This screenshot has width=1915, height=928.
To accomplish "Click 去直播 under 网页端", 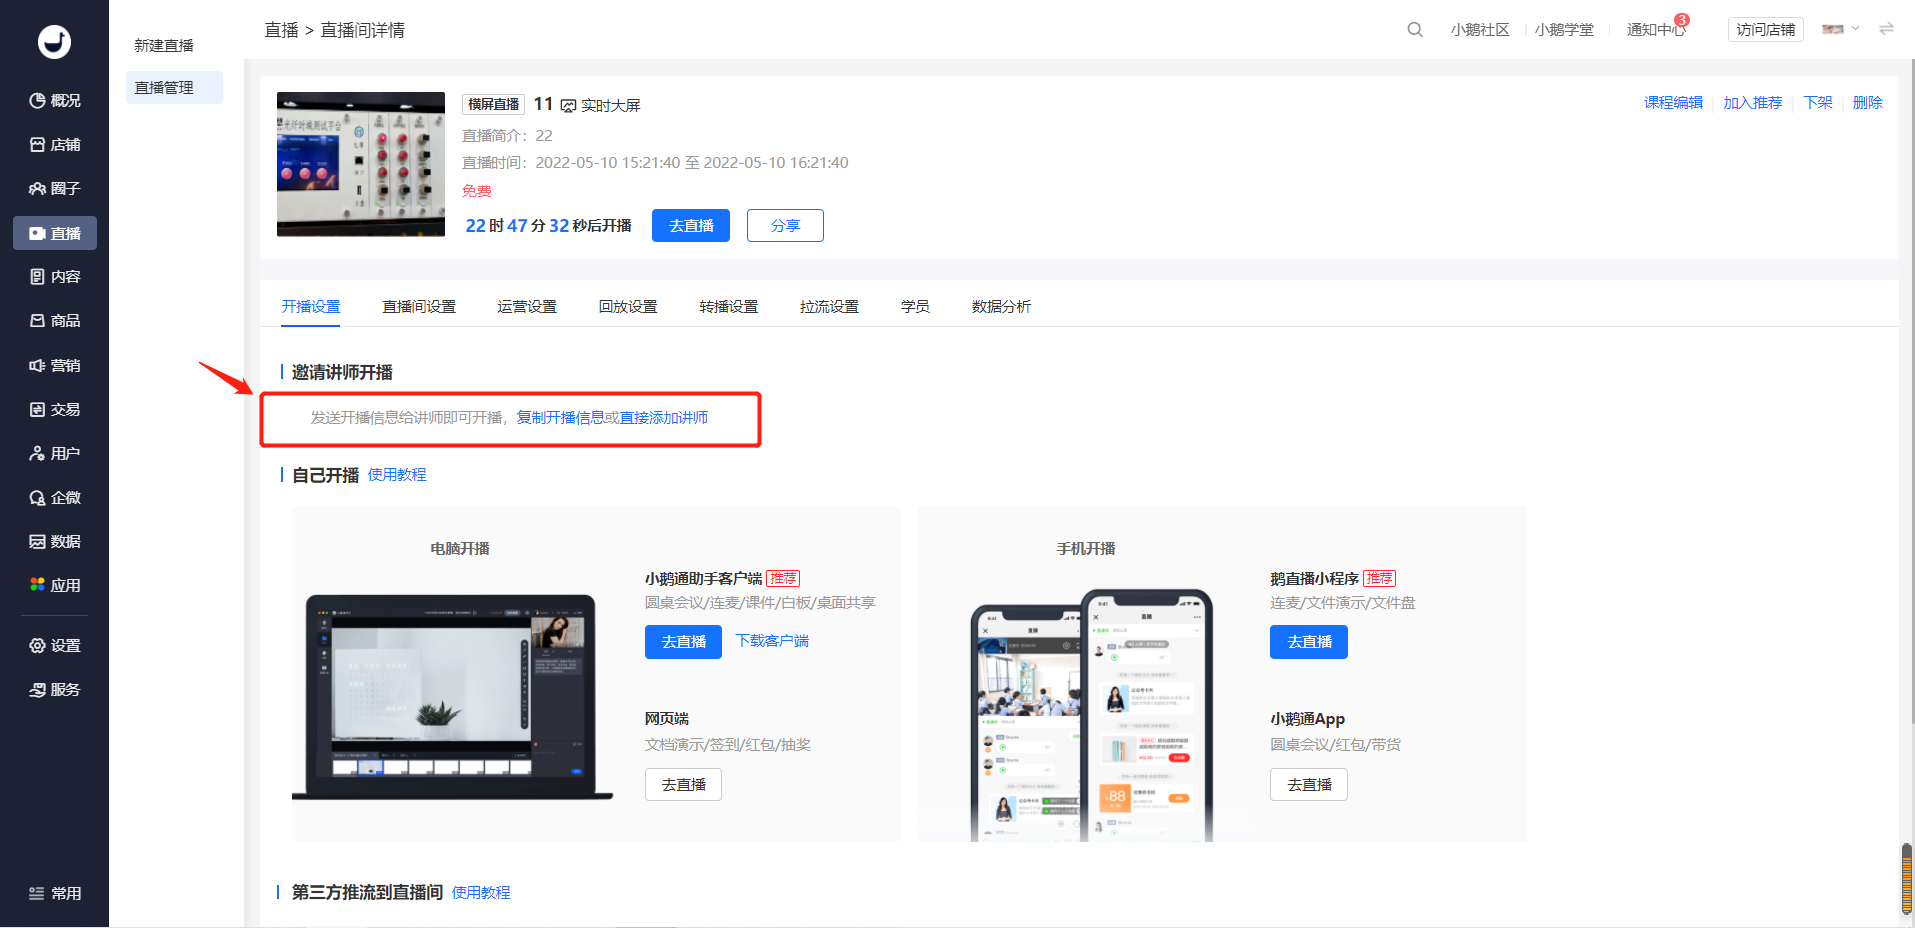I will (683, 784).
